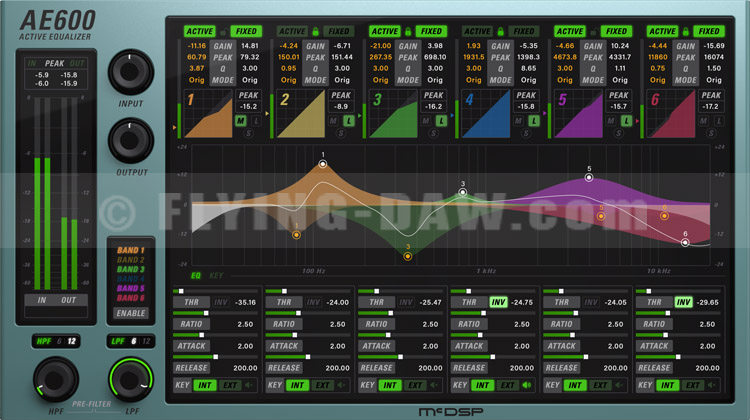
Task: Select 12 dB slope for HPF
Action: click(x=72, y=341)
